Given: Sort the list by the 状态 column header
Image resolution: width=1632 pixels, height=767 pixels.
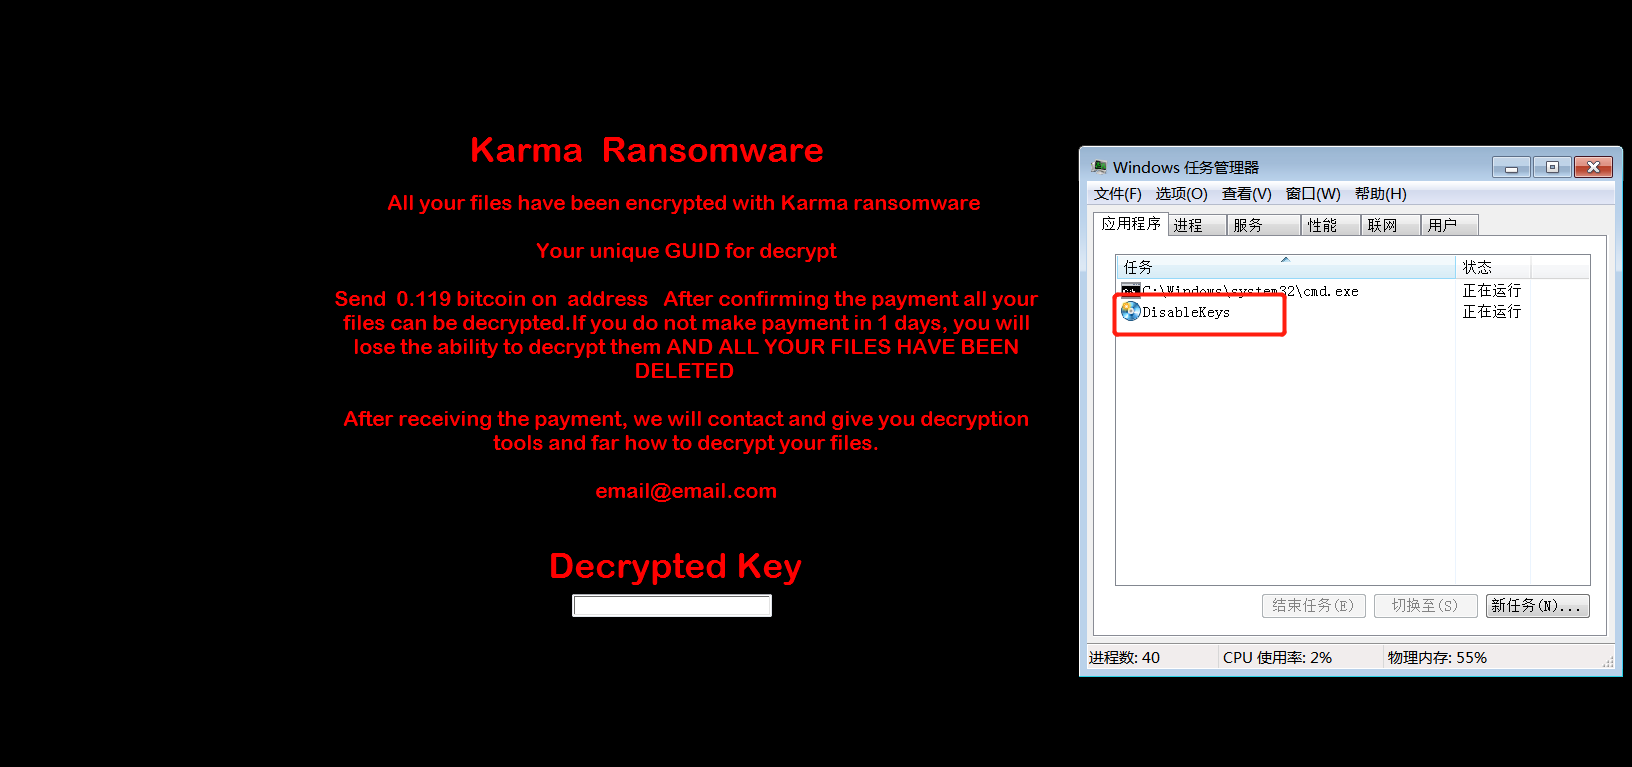Looking at the screenshot, I should coord(1493,267).
